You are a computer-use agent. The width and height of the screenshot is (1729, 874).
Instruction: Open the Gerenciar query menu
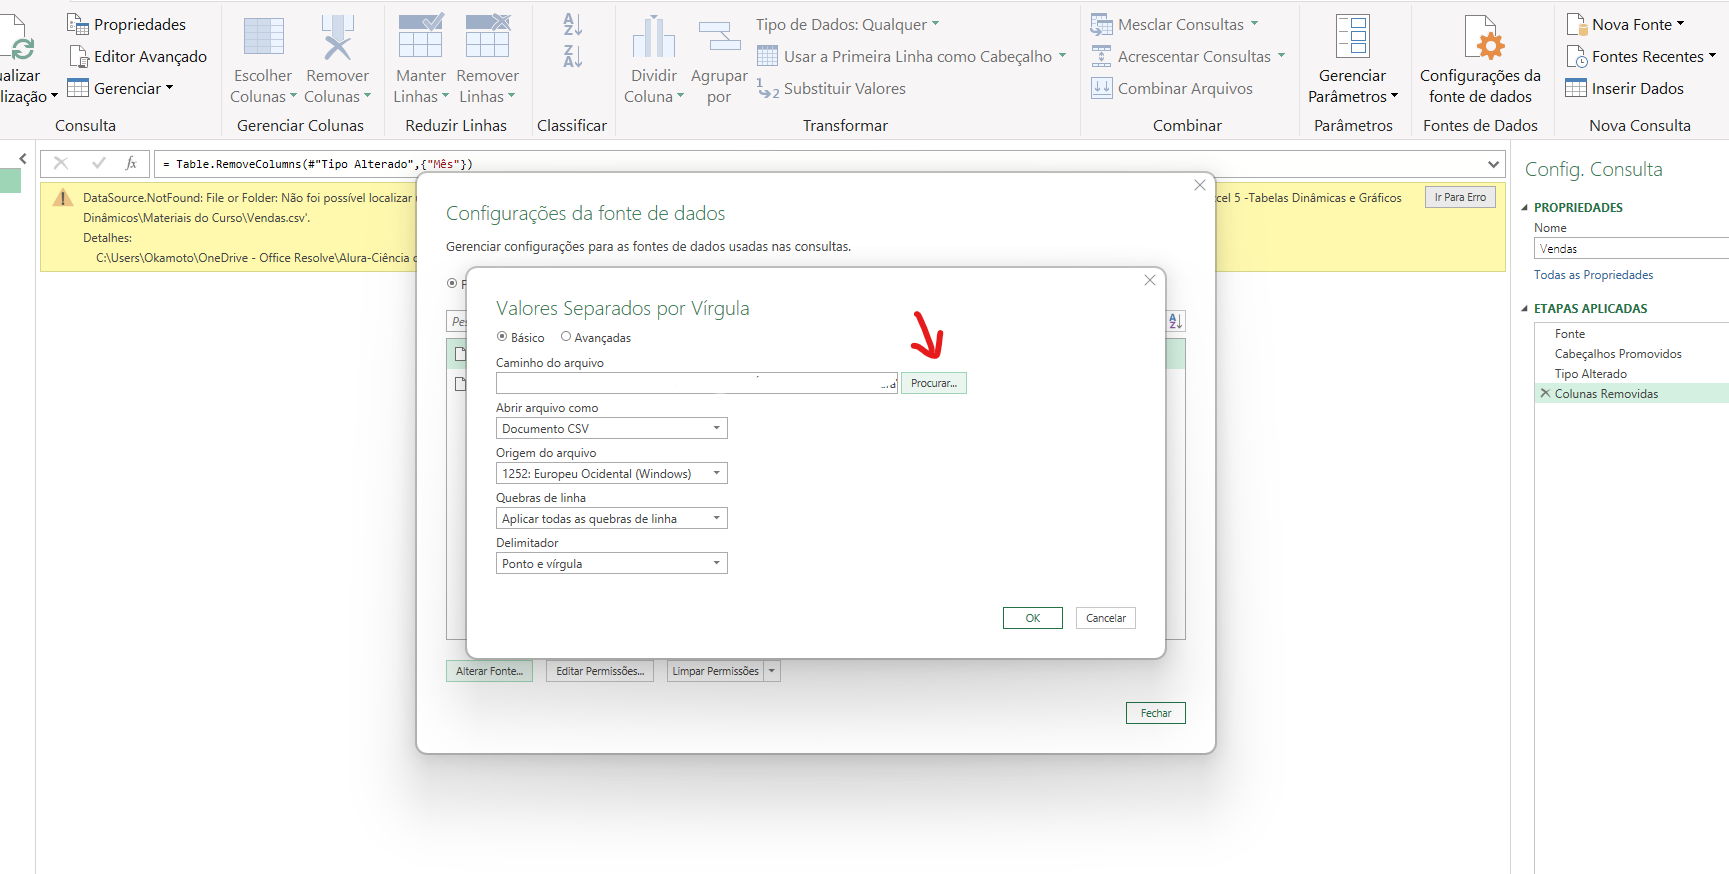[120, 88]
